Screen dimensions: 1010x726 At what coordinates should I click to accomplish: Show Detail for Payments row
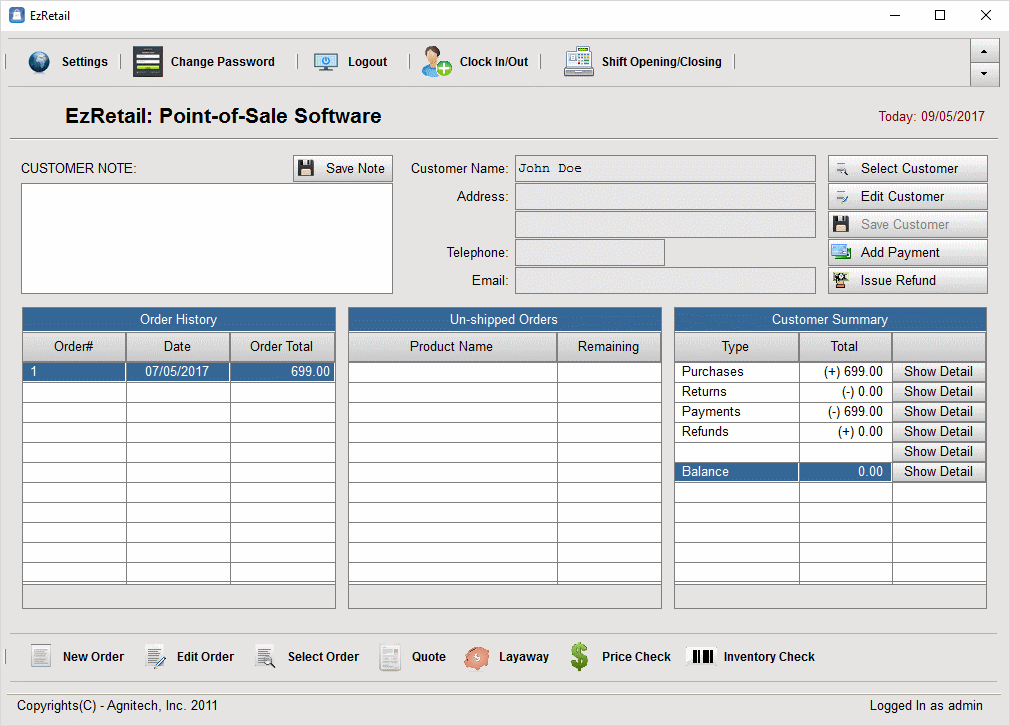pyautogui.click(x=939, y=412)
